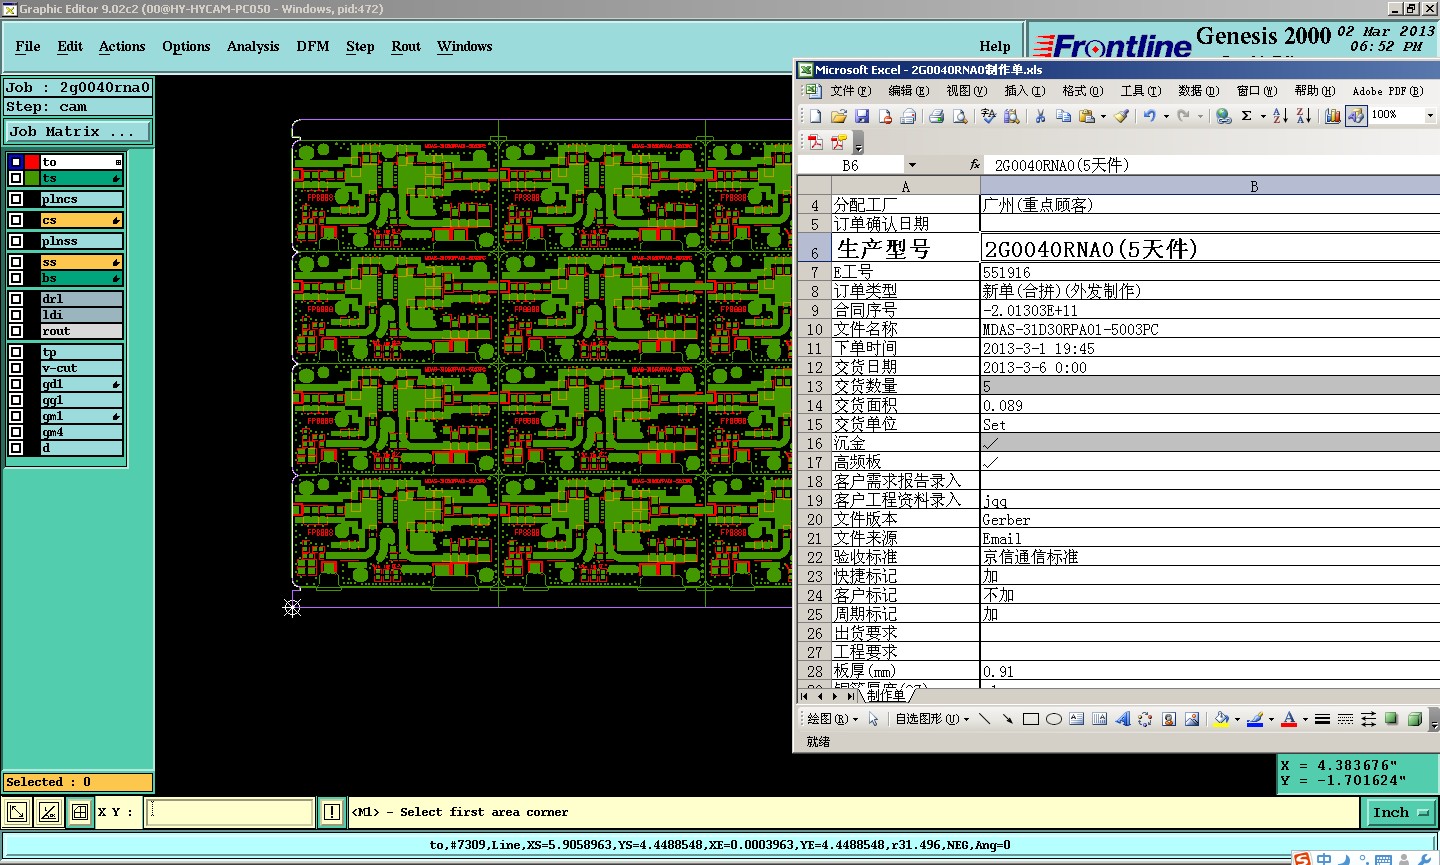Viewport: 1440px width, 865px height.
Task: Click the XY coordinate input field
Action: tap(229, 812)
